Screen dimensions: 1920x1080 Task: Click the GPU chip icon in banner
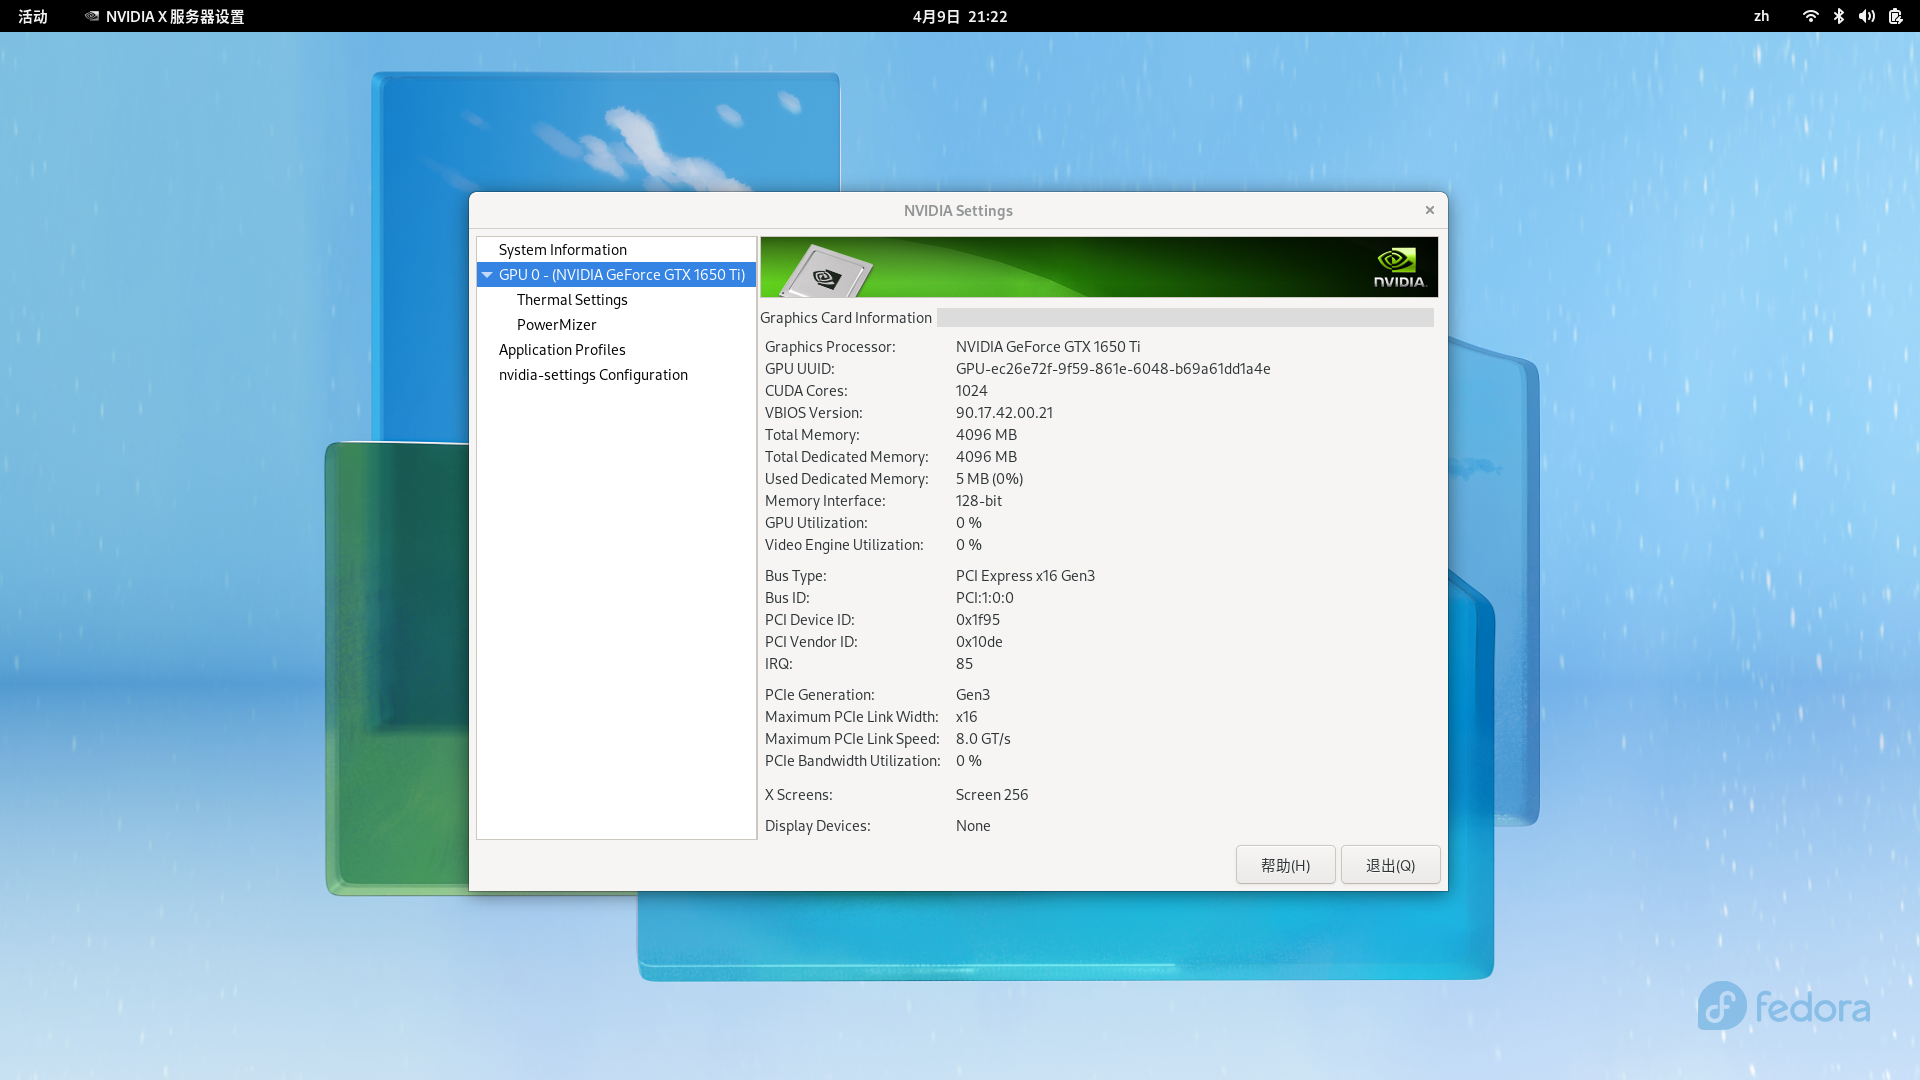pyautogui.click(x=826, y=272)
